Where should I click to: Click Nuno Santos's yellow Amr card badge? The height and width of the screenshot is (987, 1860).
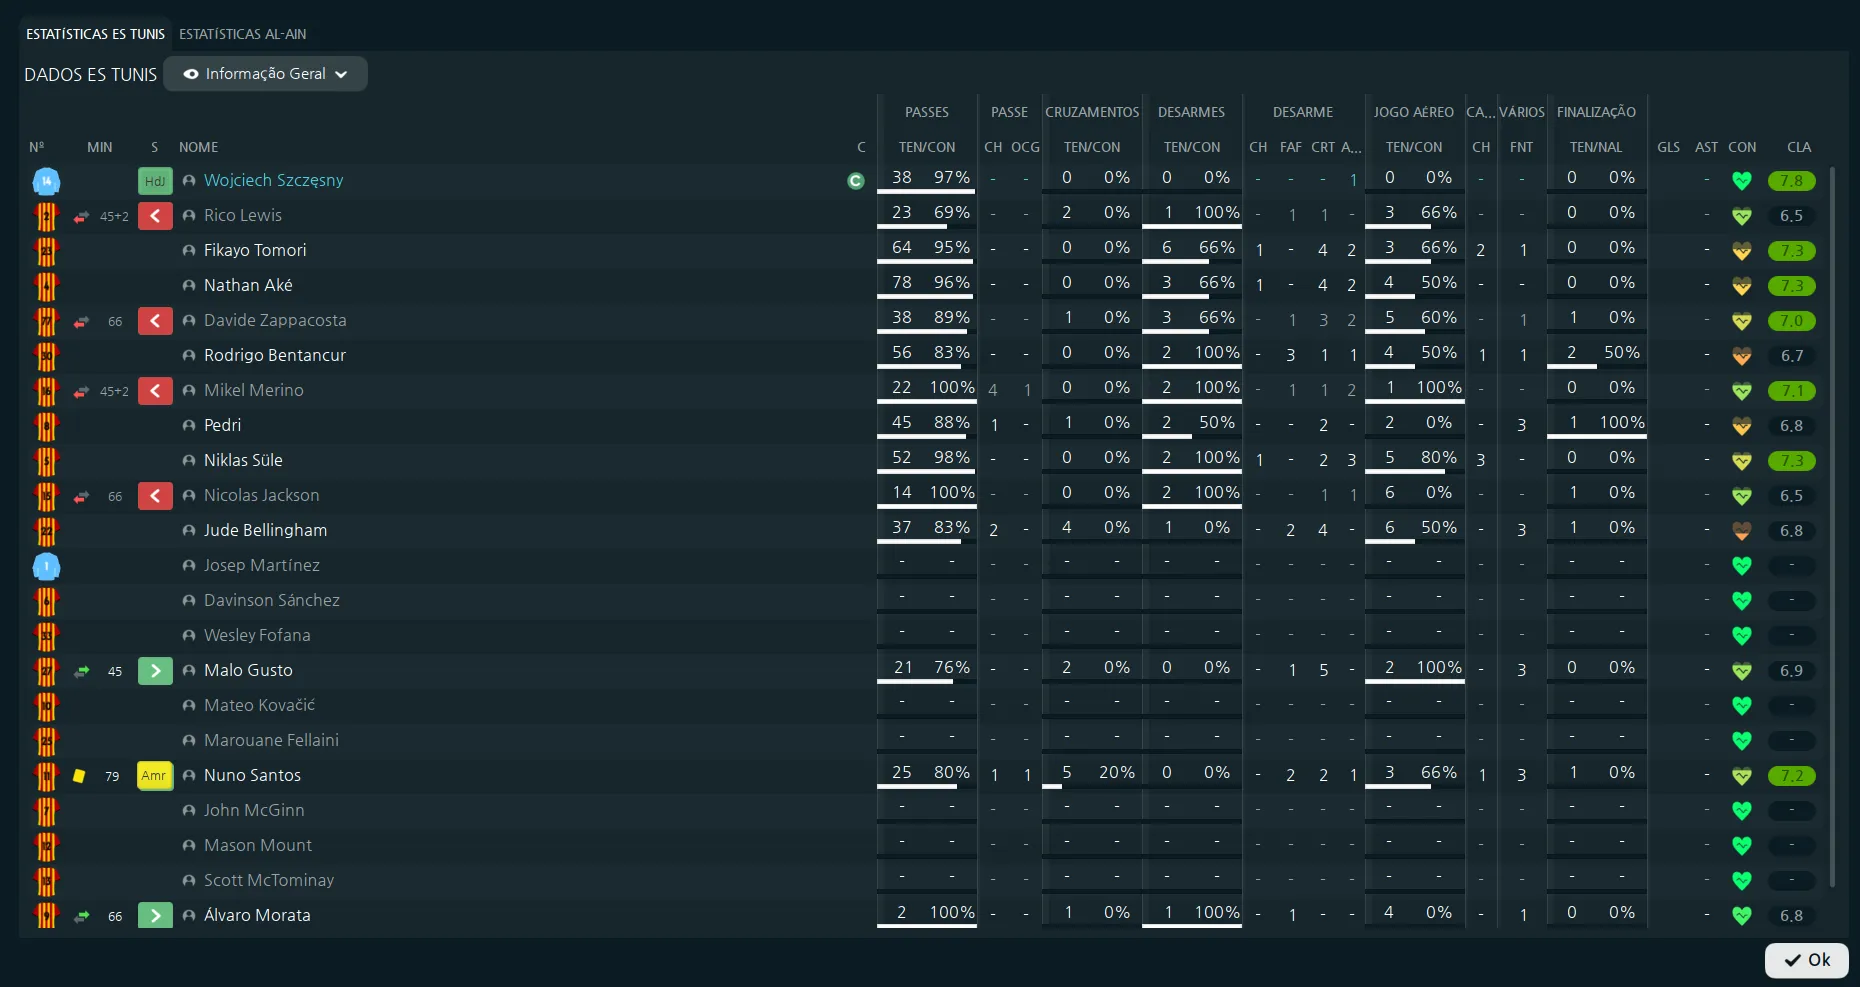pyautogui.click(x=155, y=776)
